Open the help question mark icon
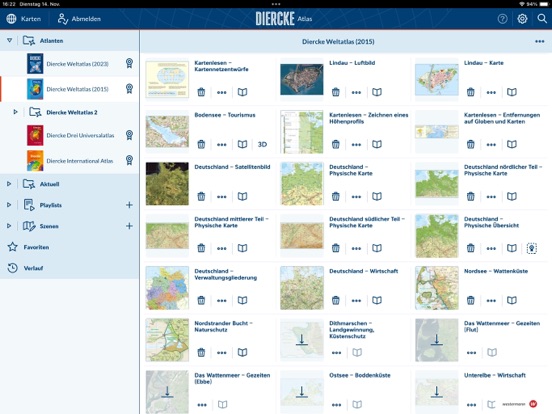552x414 pixels. tap(502, 19)
